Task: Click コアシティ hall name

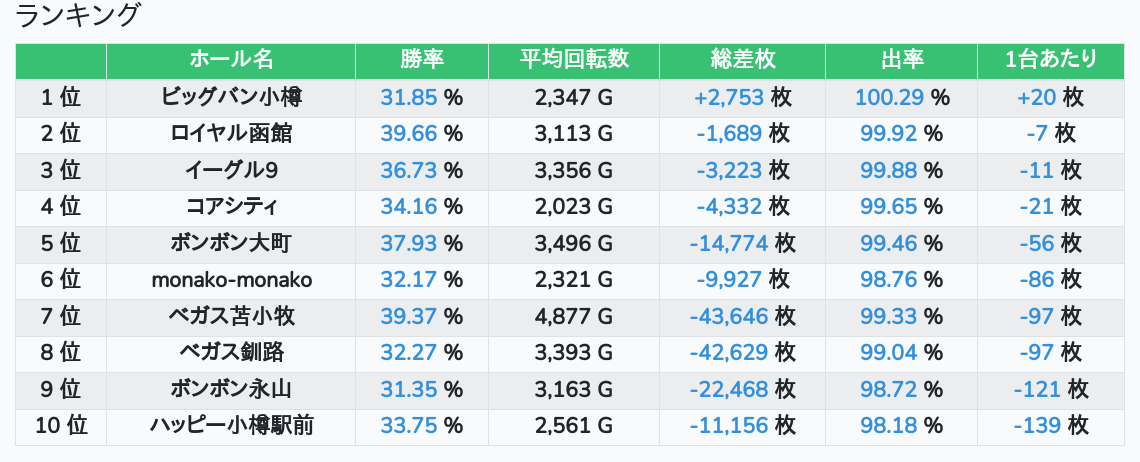Action: click(231, 207)
